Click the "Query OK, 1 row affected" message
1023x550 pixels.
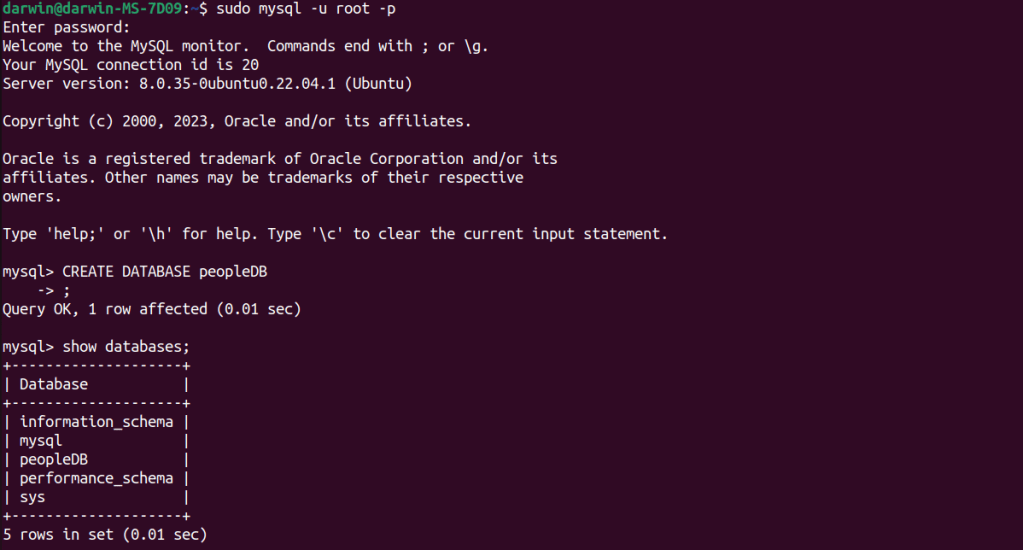point(151,309)
